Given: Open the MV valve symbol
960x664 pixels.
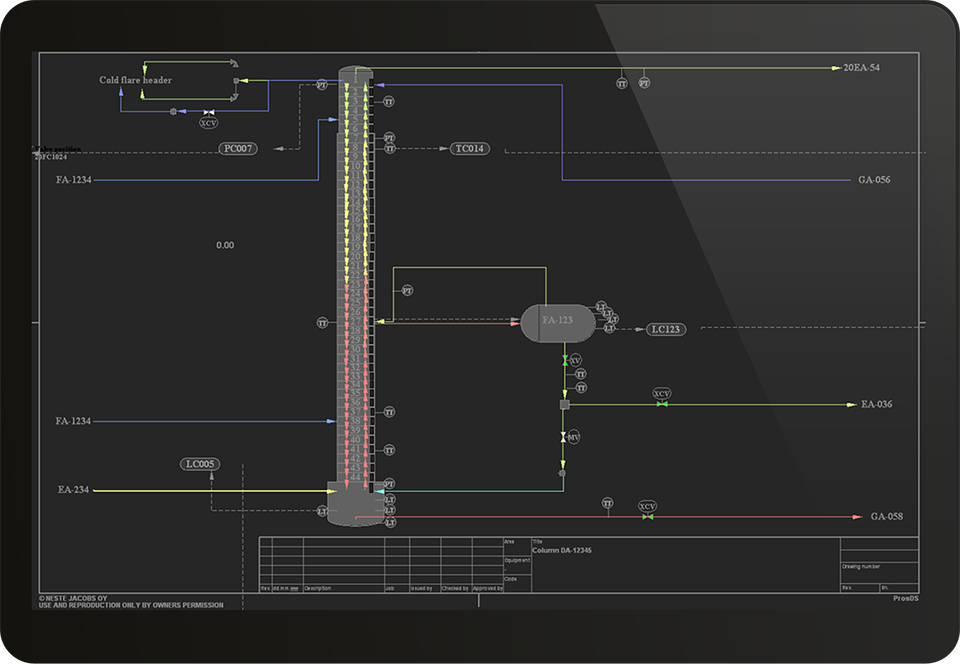Looking at the screenshot, I should (x=564, y=438).
